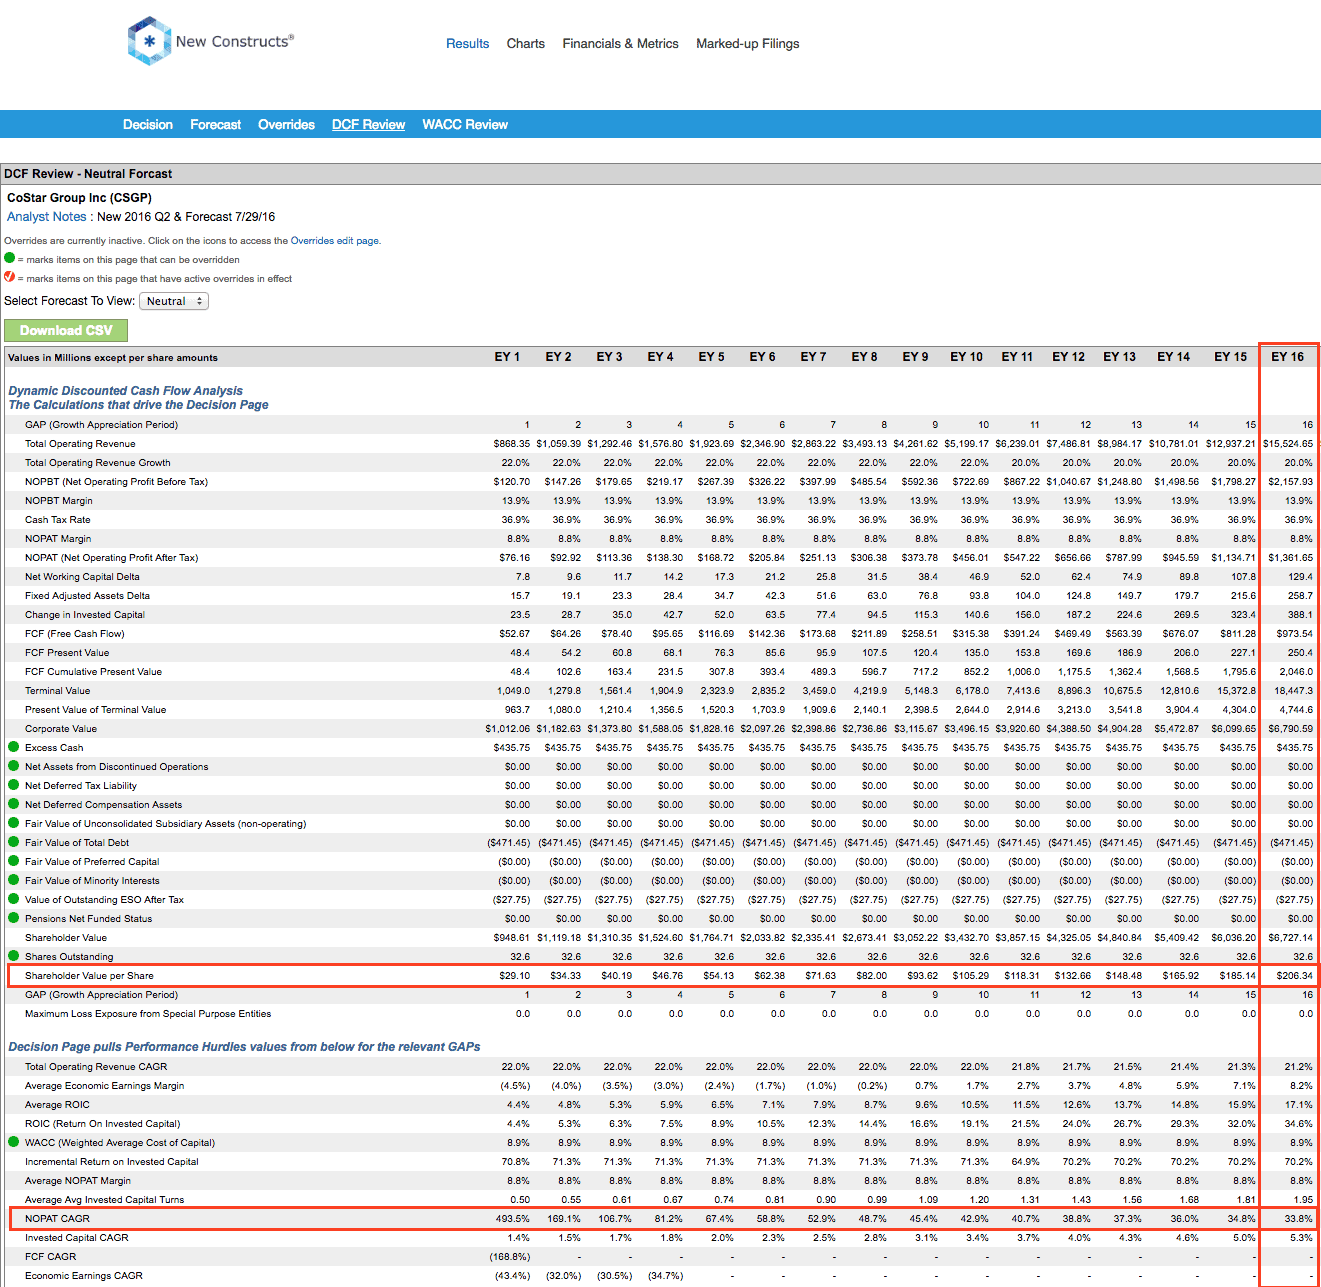Image resolution: width=1321 pixels, height=1287 pixels.
Task: Click the CoStar Group Inc (CSGP) title
Action: [79, 198]
